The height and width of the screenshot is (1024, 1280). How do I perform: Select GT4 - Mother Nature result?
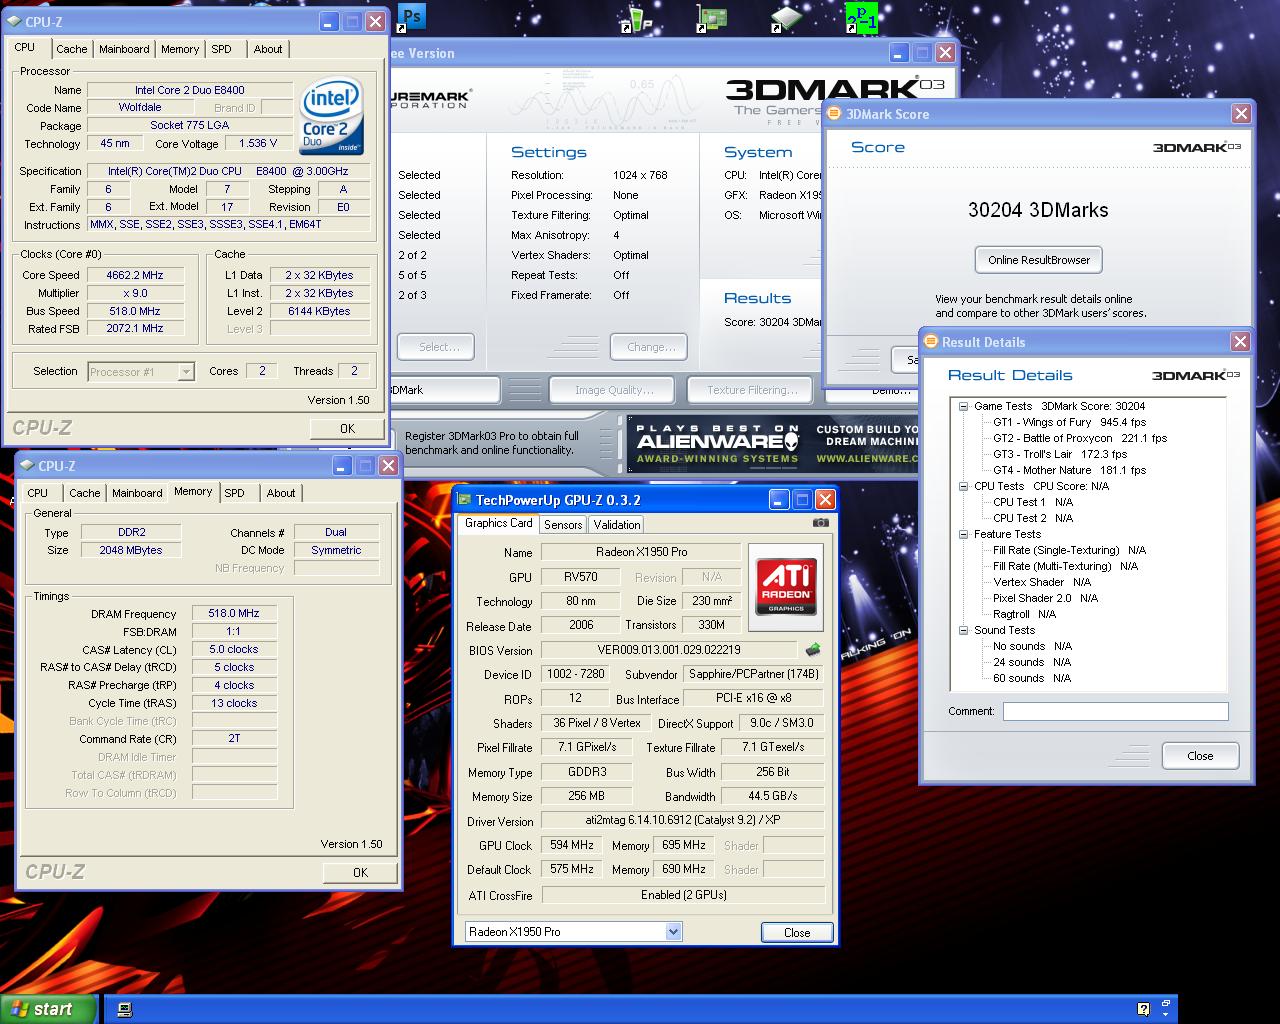pyautogui.click(x=1069, y=470)
